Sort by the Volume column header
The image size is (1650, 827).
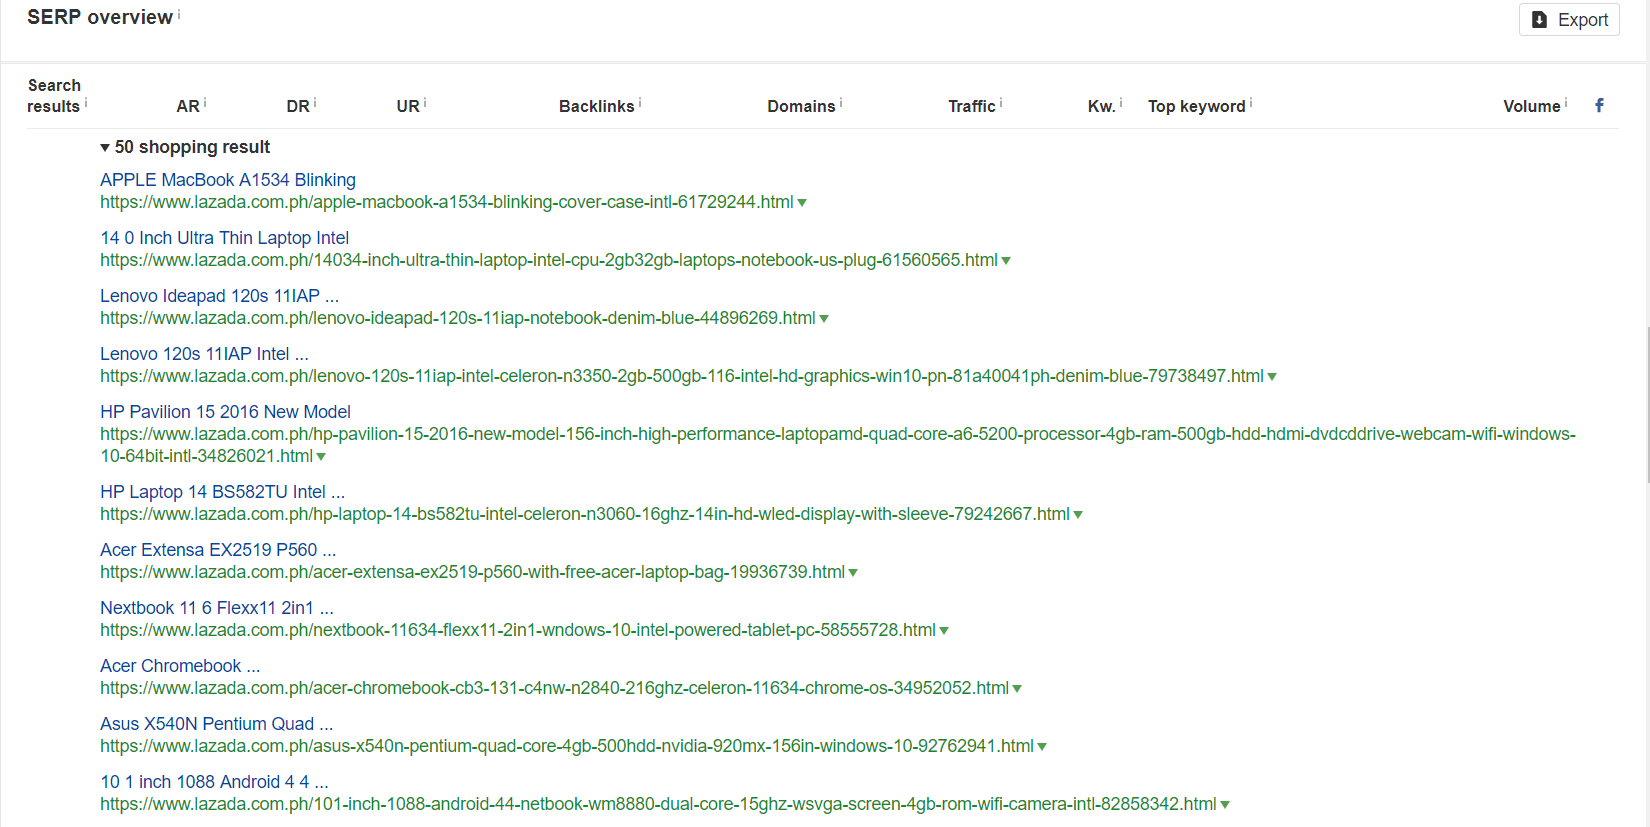1531,106
